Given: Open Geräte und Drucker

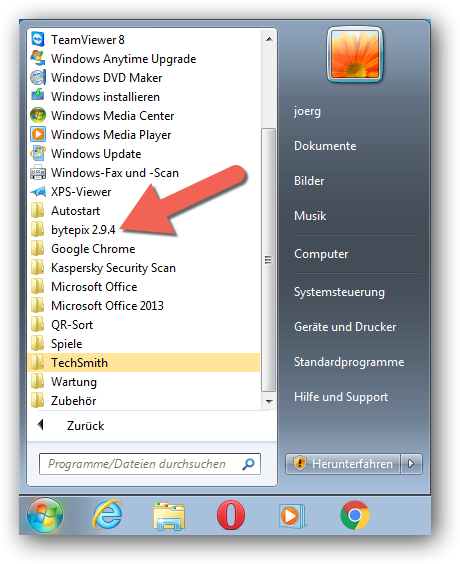Looking at the screenshot, I should point(345,327).
